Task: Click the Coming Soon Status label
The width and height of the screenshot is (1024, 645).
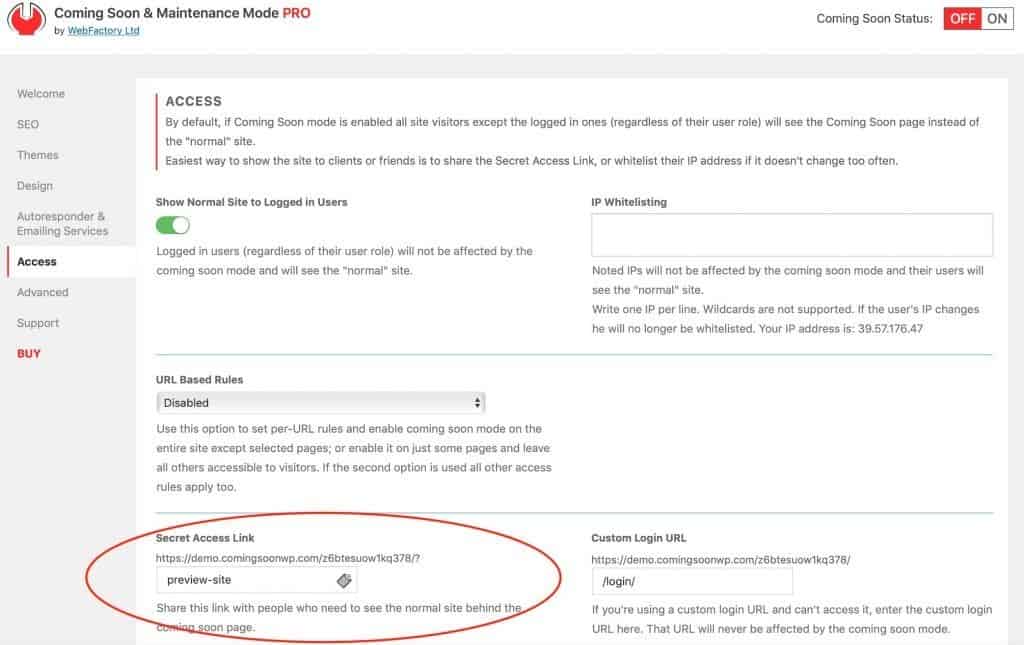Action: (874, 18)
